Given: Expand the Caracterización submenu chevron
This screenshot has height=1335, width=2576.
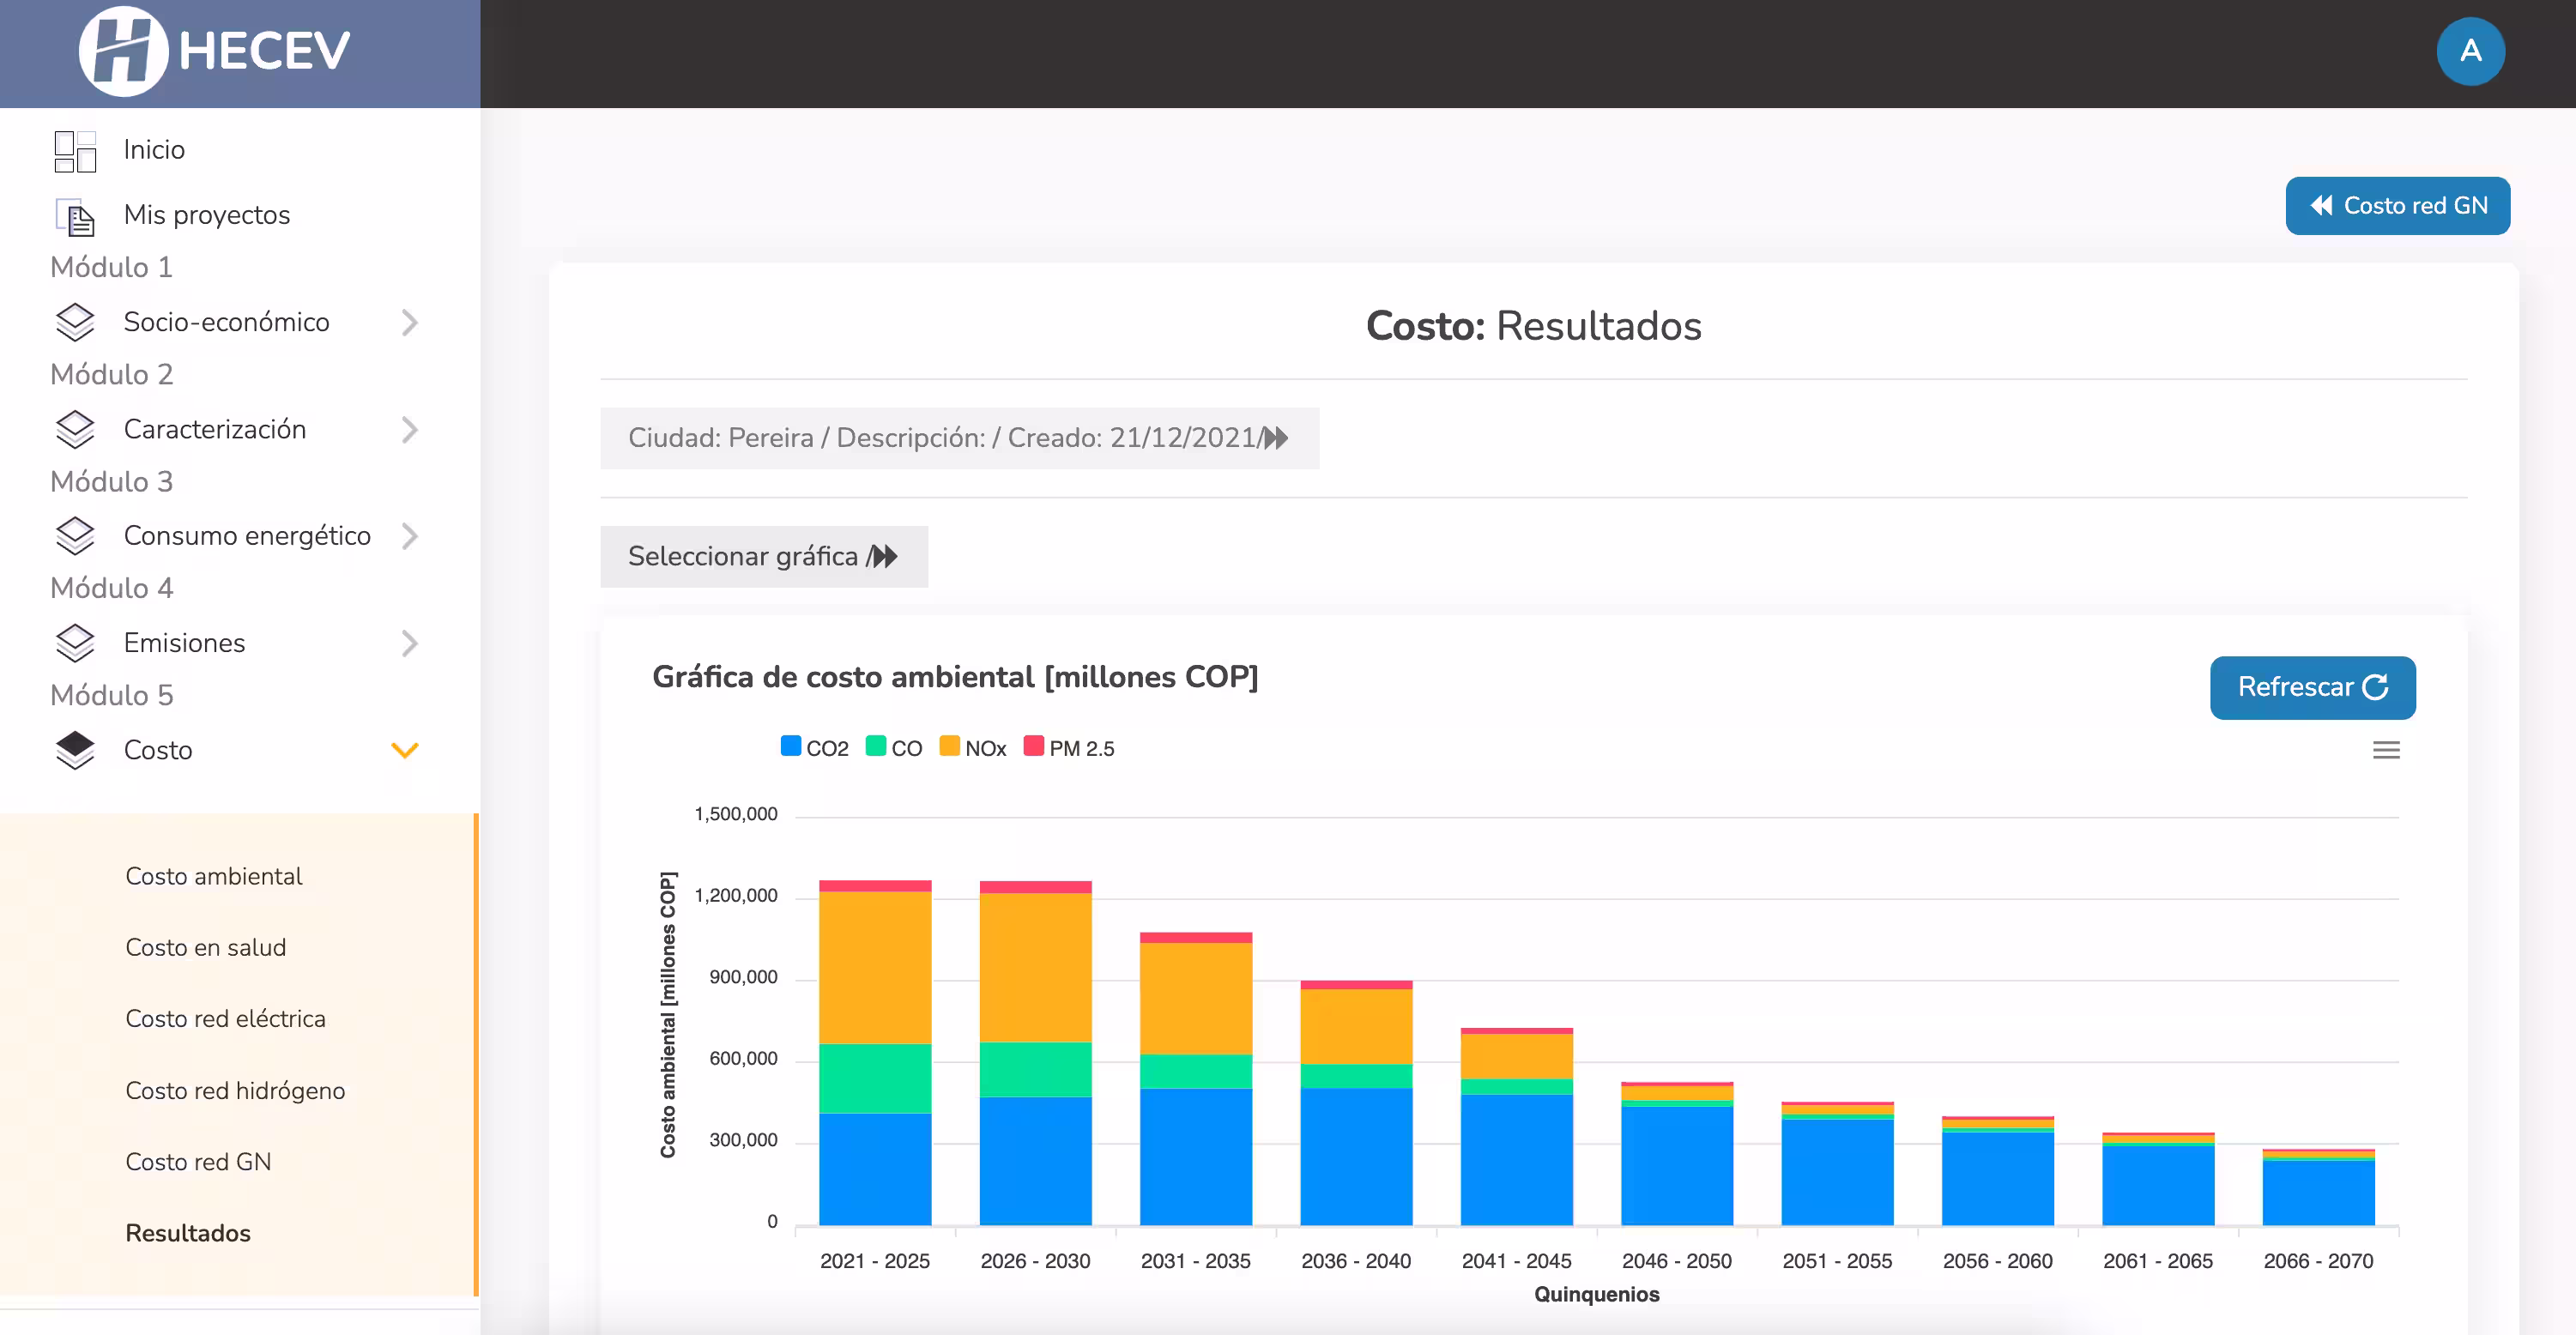Looking at the screenshot, I should tap(409, 430).
